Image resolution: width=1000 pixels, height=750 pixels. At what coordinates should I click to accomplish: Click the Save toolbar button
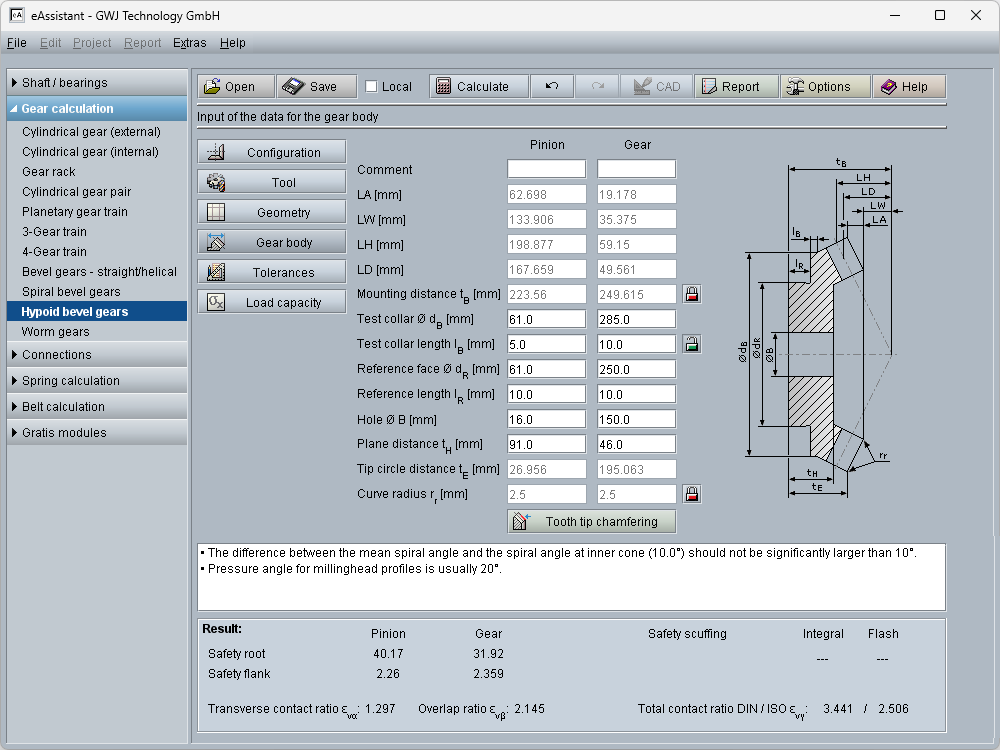[x=313, y=87]
